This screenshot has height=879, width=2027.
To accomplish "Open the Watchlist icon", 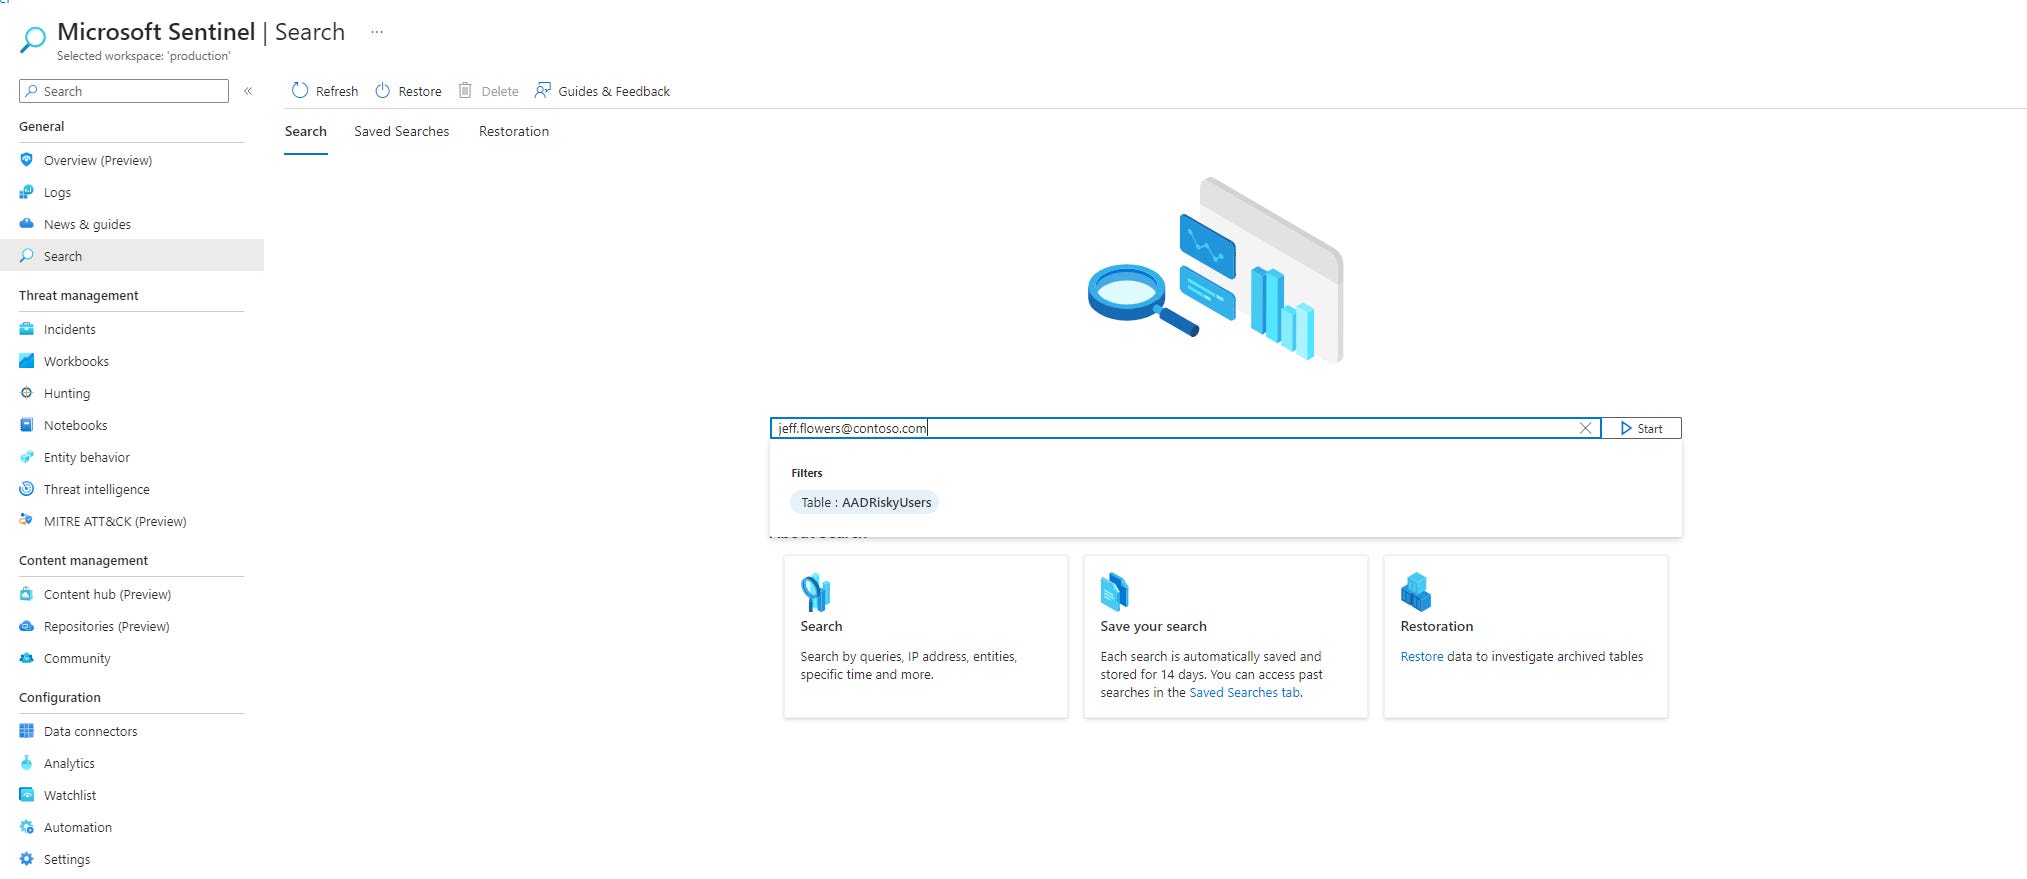I will tap(27, 795).
